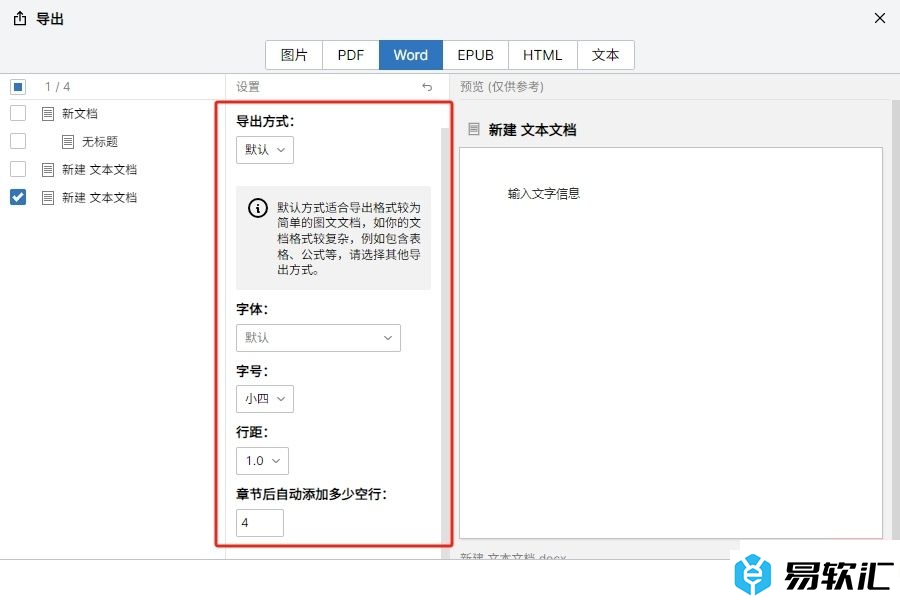
Task: Open the 导出方式 dropdown
Action: click(265, 150)
